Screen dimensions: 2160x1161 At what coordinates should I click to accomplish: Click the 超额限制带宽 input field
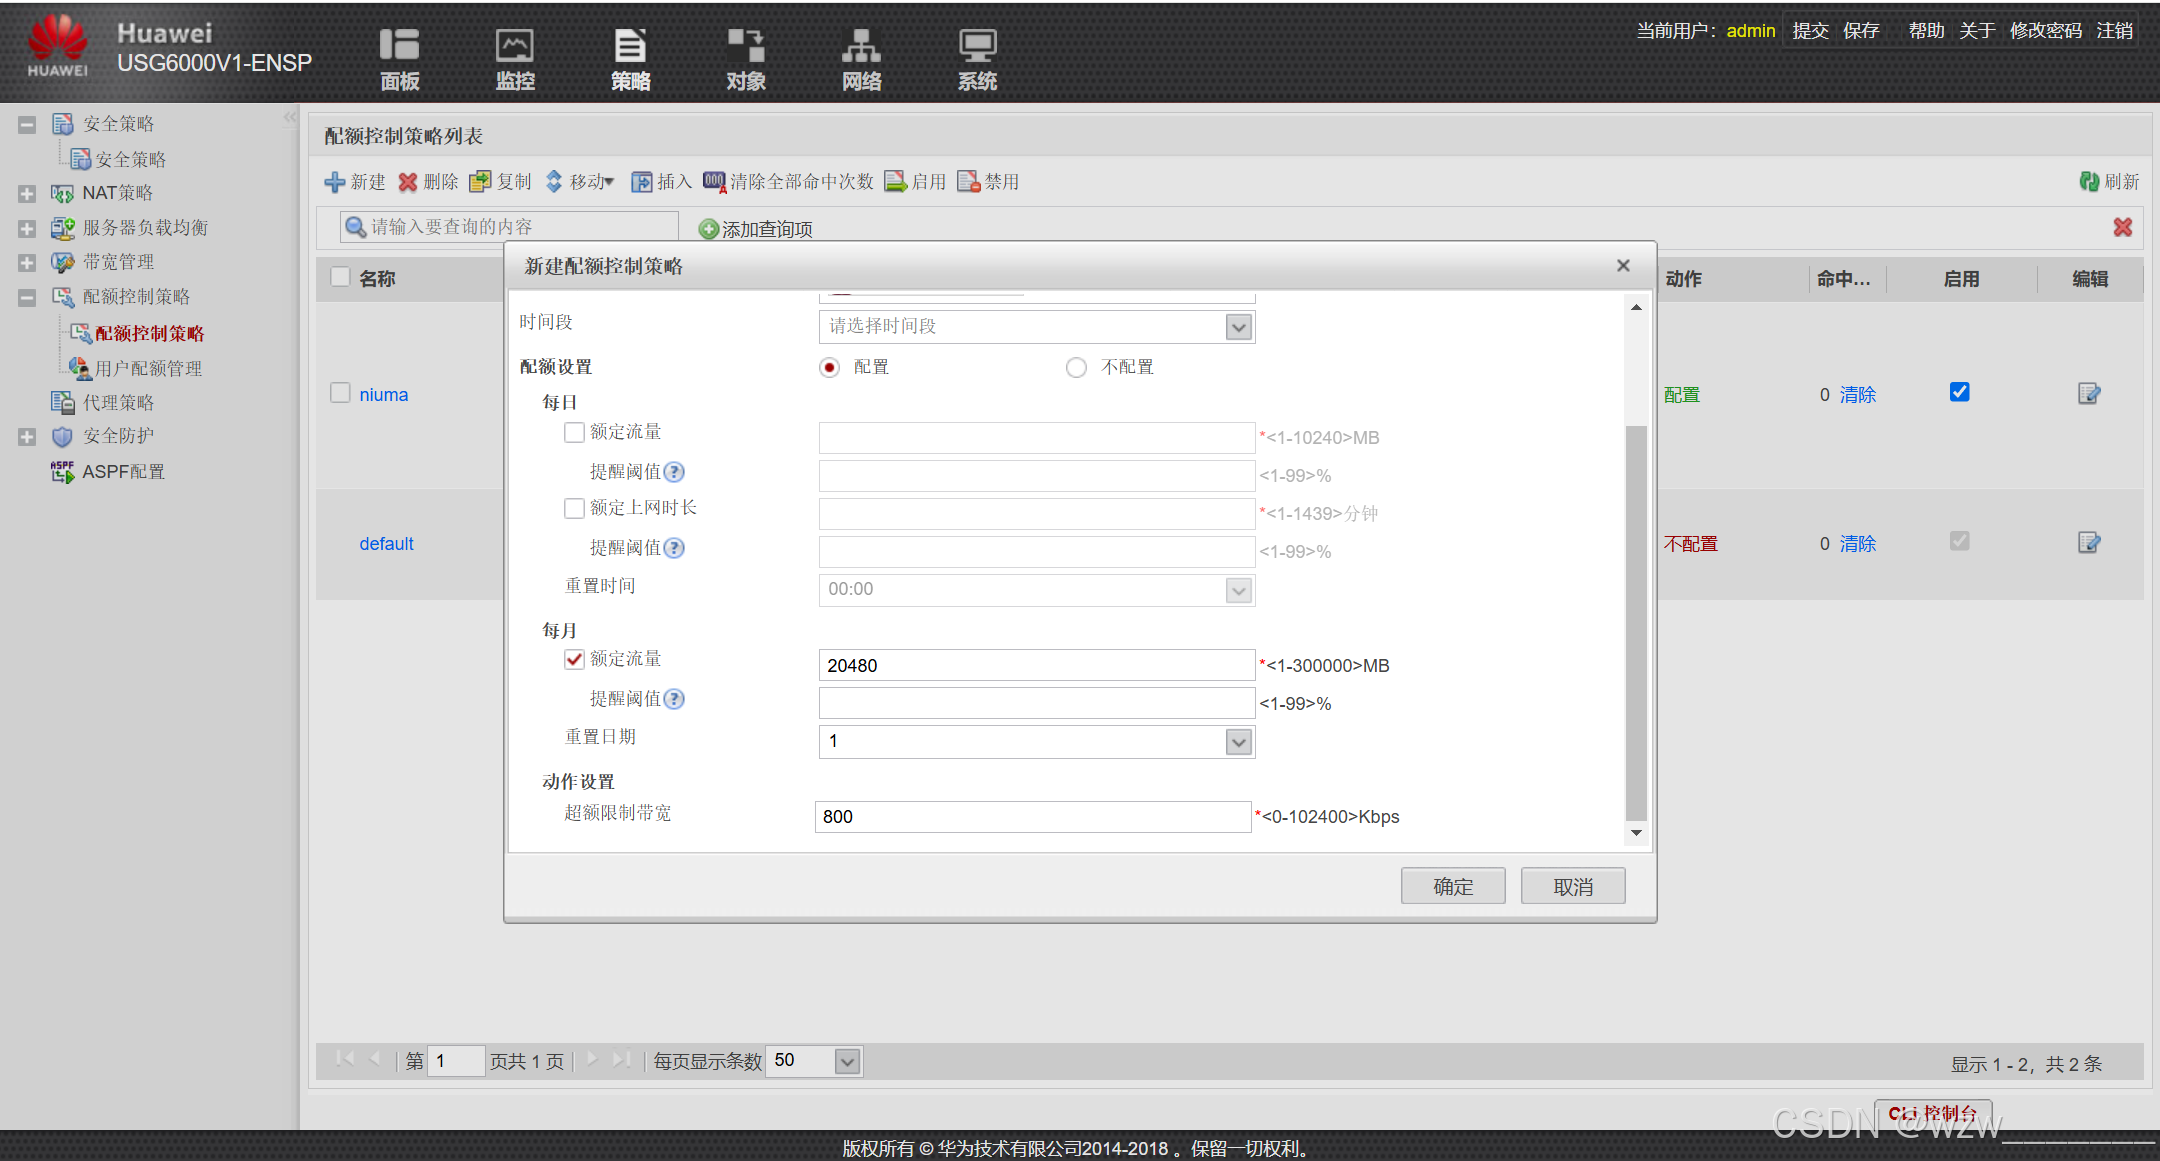pyautogui.click(x=1032, y=817)
